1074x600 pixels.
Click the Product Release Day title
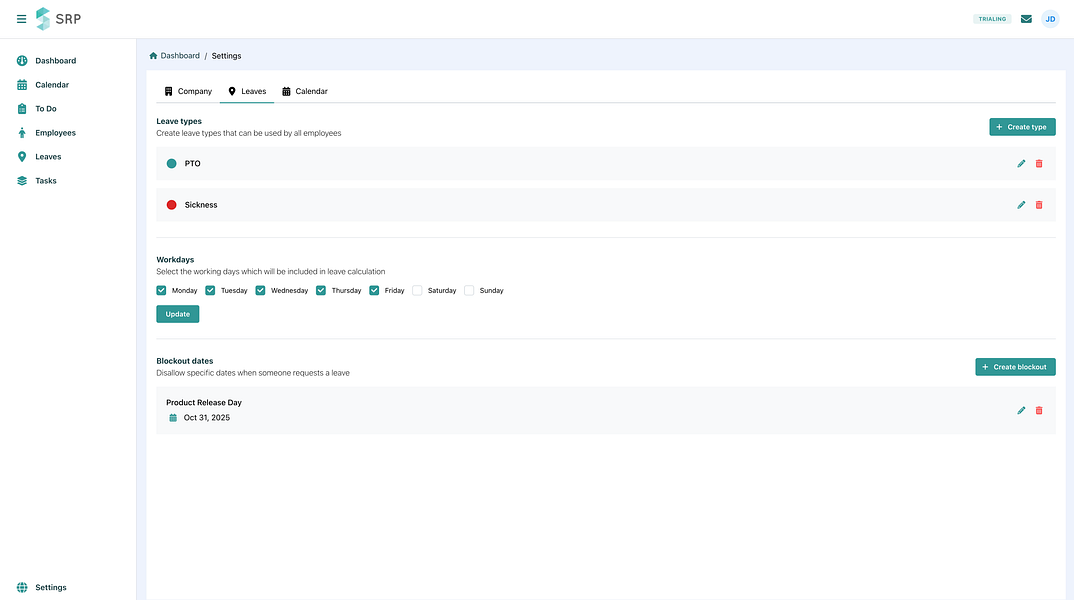(204, 403)
